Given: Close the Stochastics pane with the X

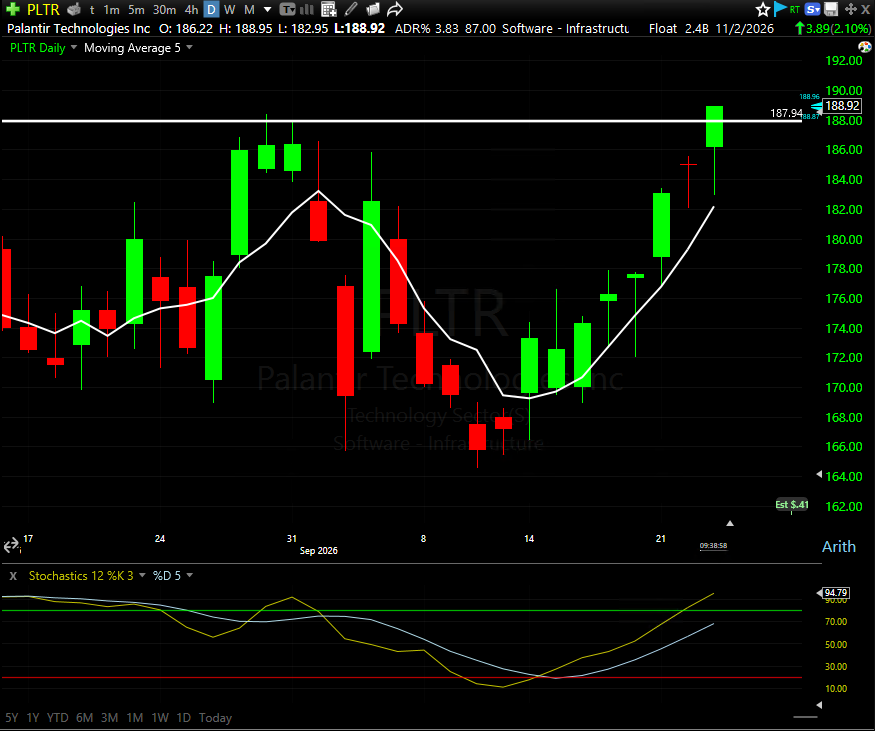Looking at the screenshot, I should click(13, 576).
